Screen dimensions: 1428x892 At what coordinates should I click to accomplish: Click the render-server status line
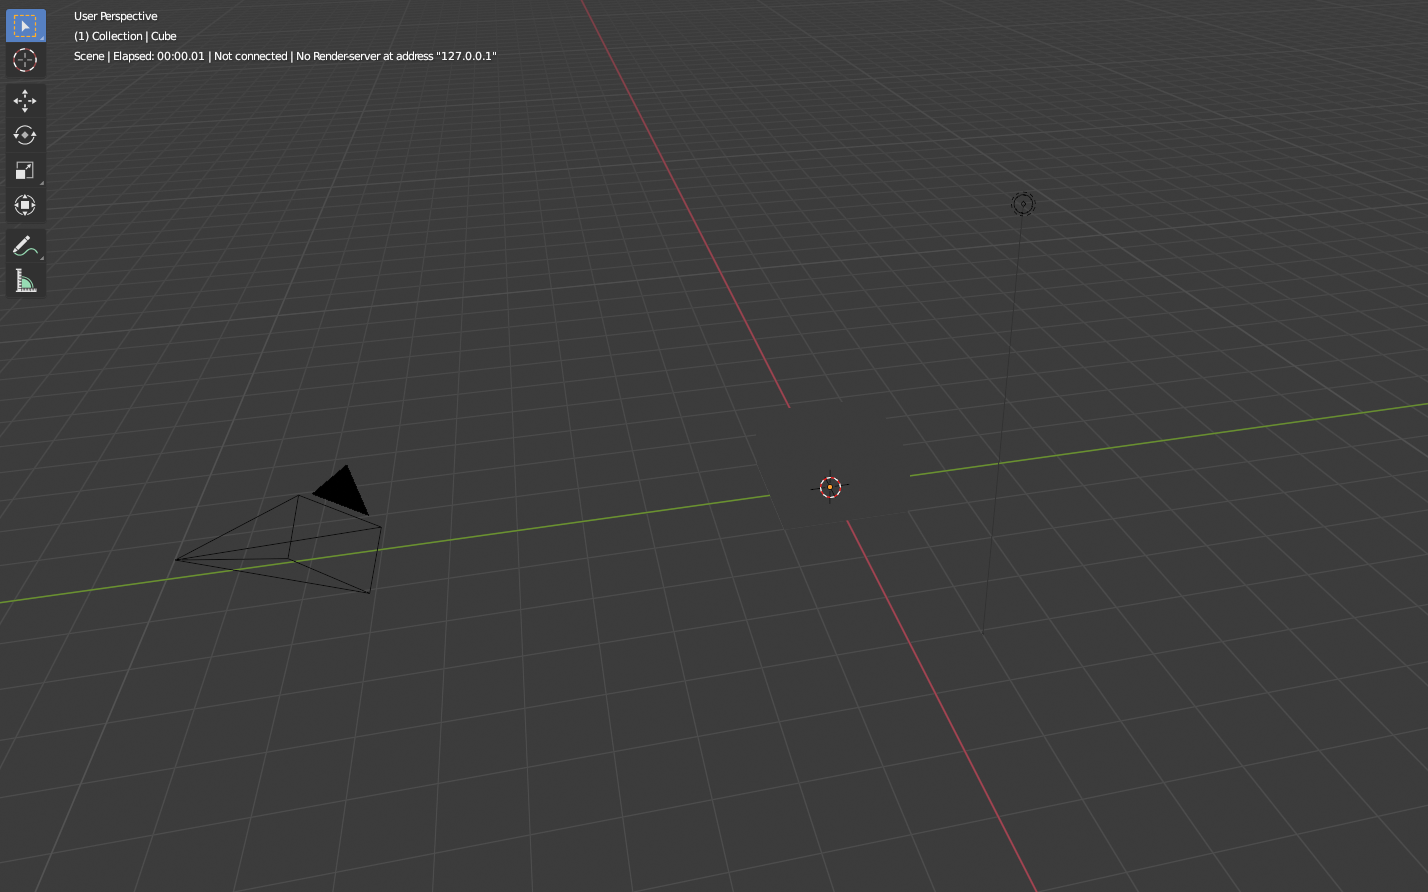285,56
